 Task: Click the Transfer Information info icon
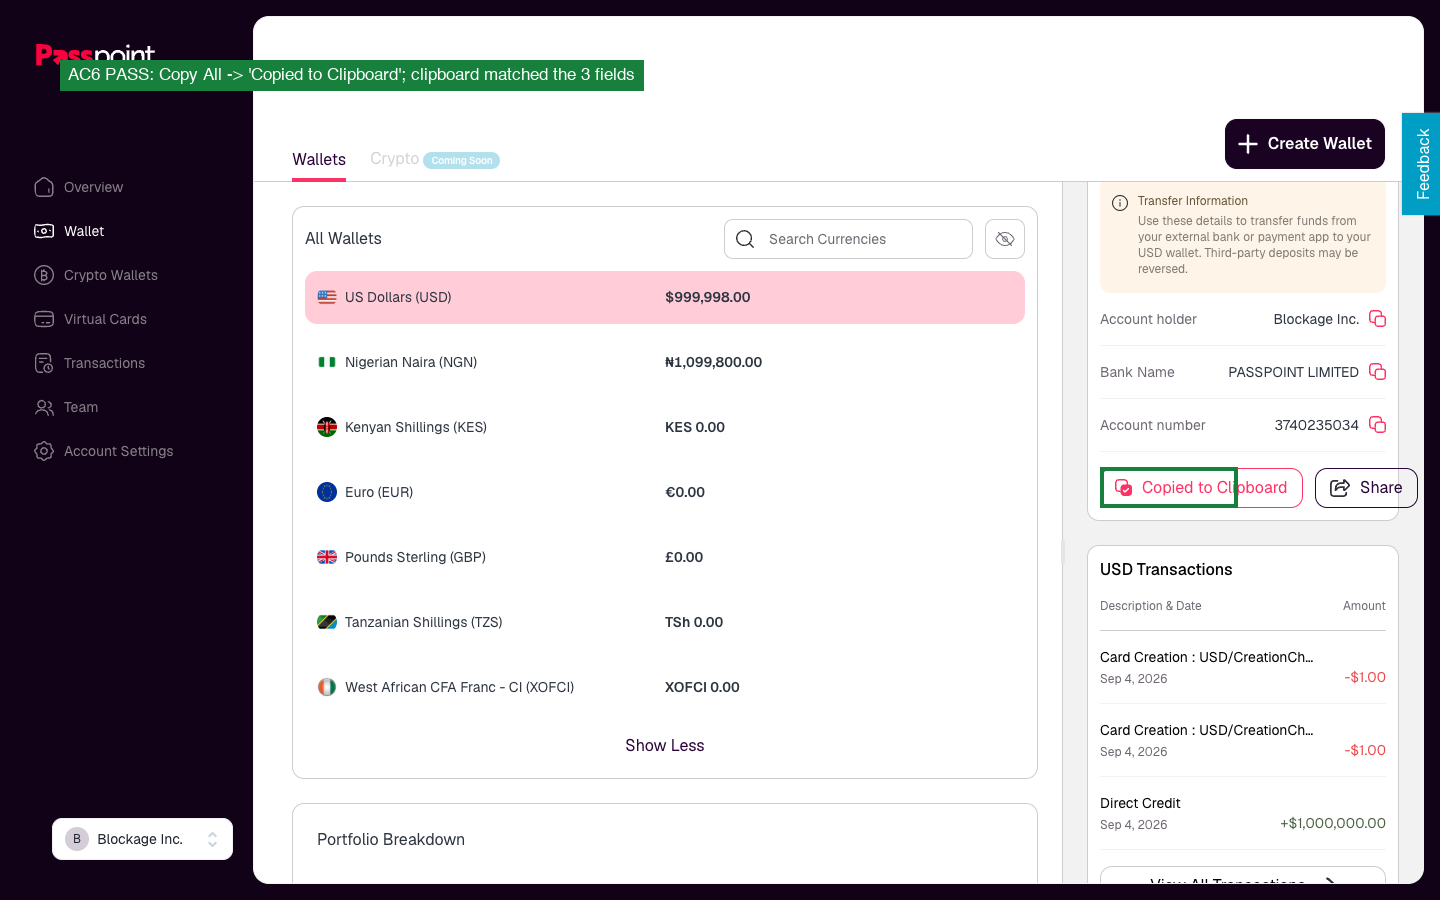(x=1120, y=203)
